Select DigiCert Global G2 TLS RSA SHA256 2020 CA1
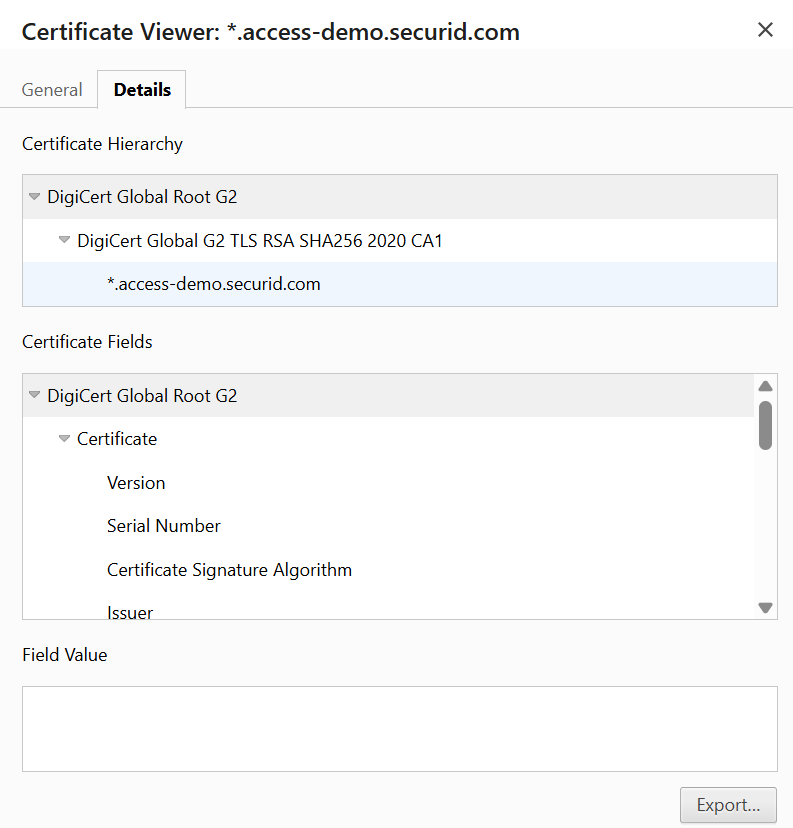The width and height of the screenshot is (793, 828). pos(400,241)
